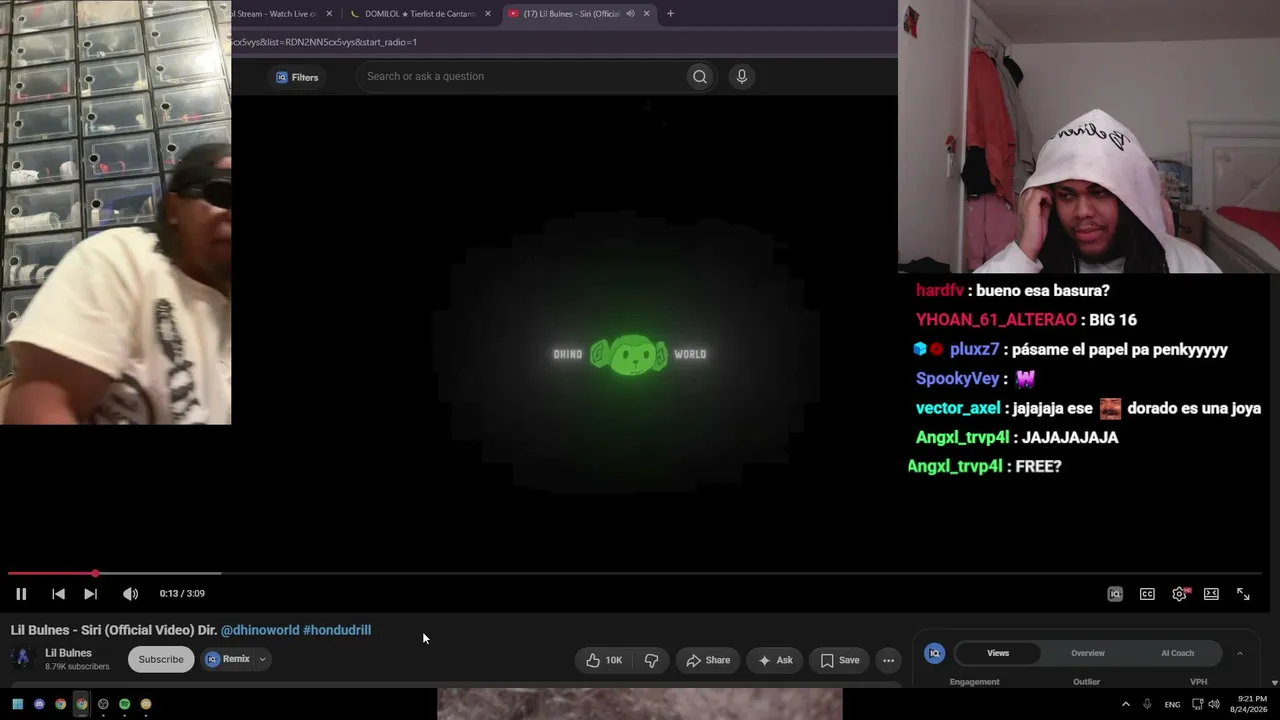Open the OBS Studio taskbar icon
Screen dimensions: 1280x720
point(103,704)
